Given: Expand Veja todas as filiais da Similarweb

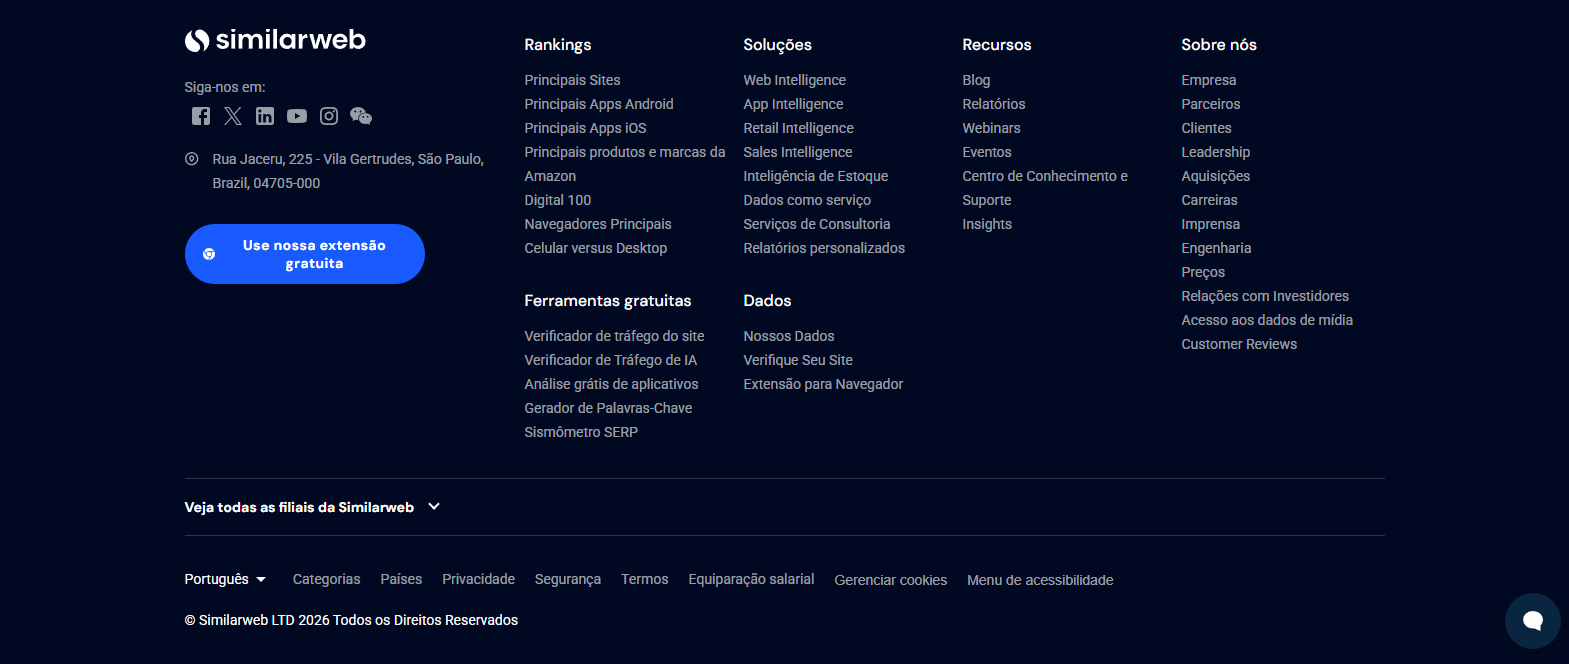Looking at the screenshot, I should [x=312, y=507].
